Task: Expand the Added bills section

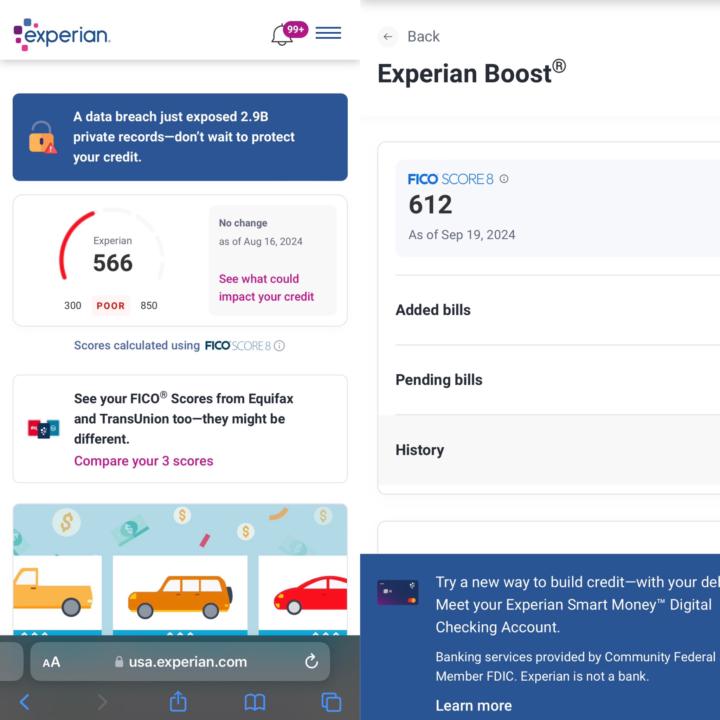Action: coord(433,310)
